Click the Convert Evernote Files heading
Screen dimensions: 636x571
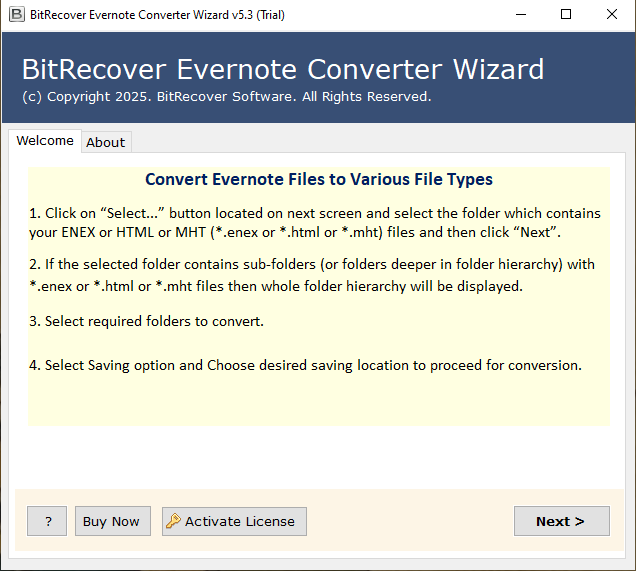[318, 180]
